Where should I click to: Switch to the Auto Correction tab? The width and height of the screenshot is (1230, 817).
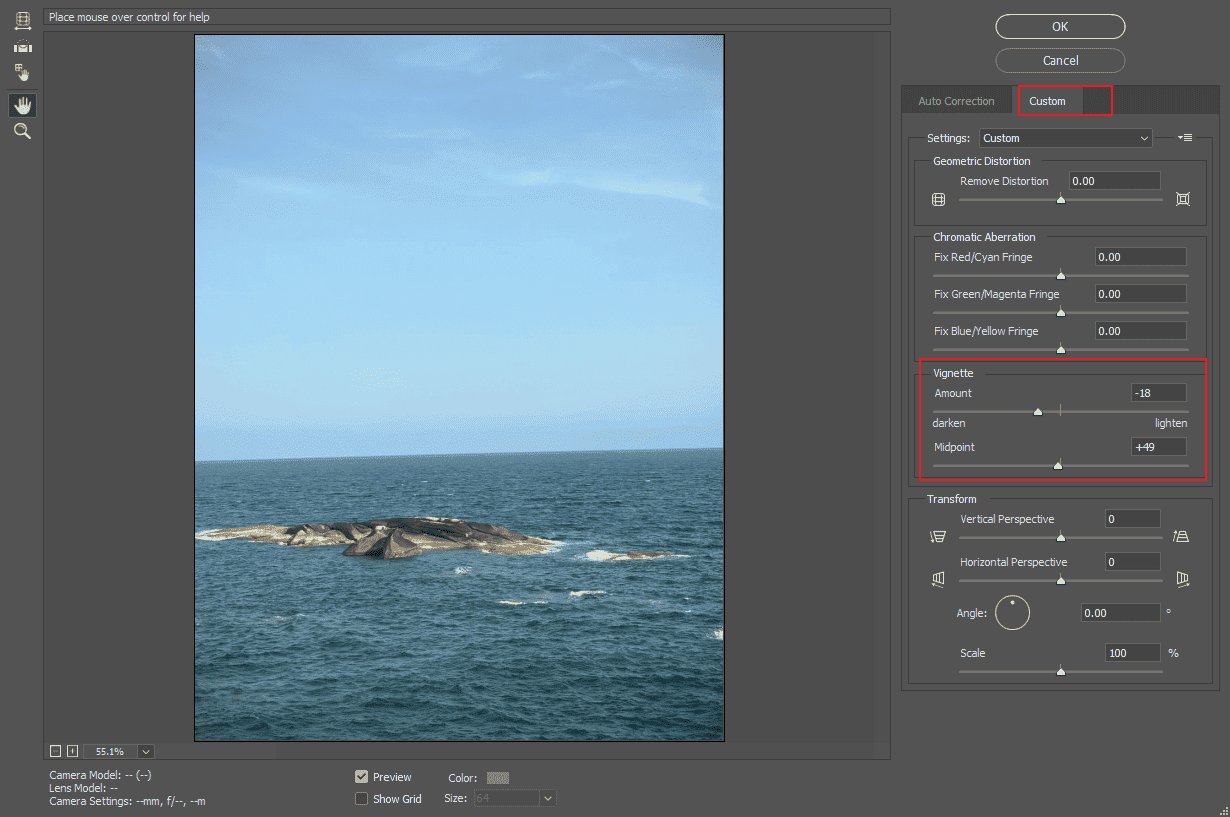coord(956,100)
